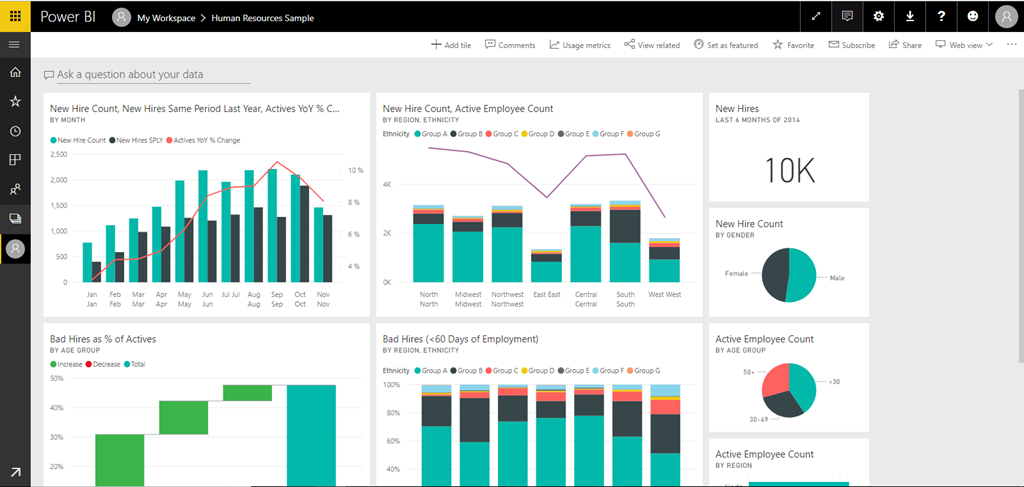The image size is (1024, 487).
Task: Open Workspaces icon in the sidebar
Action: pos(15,219)
